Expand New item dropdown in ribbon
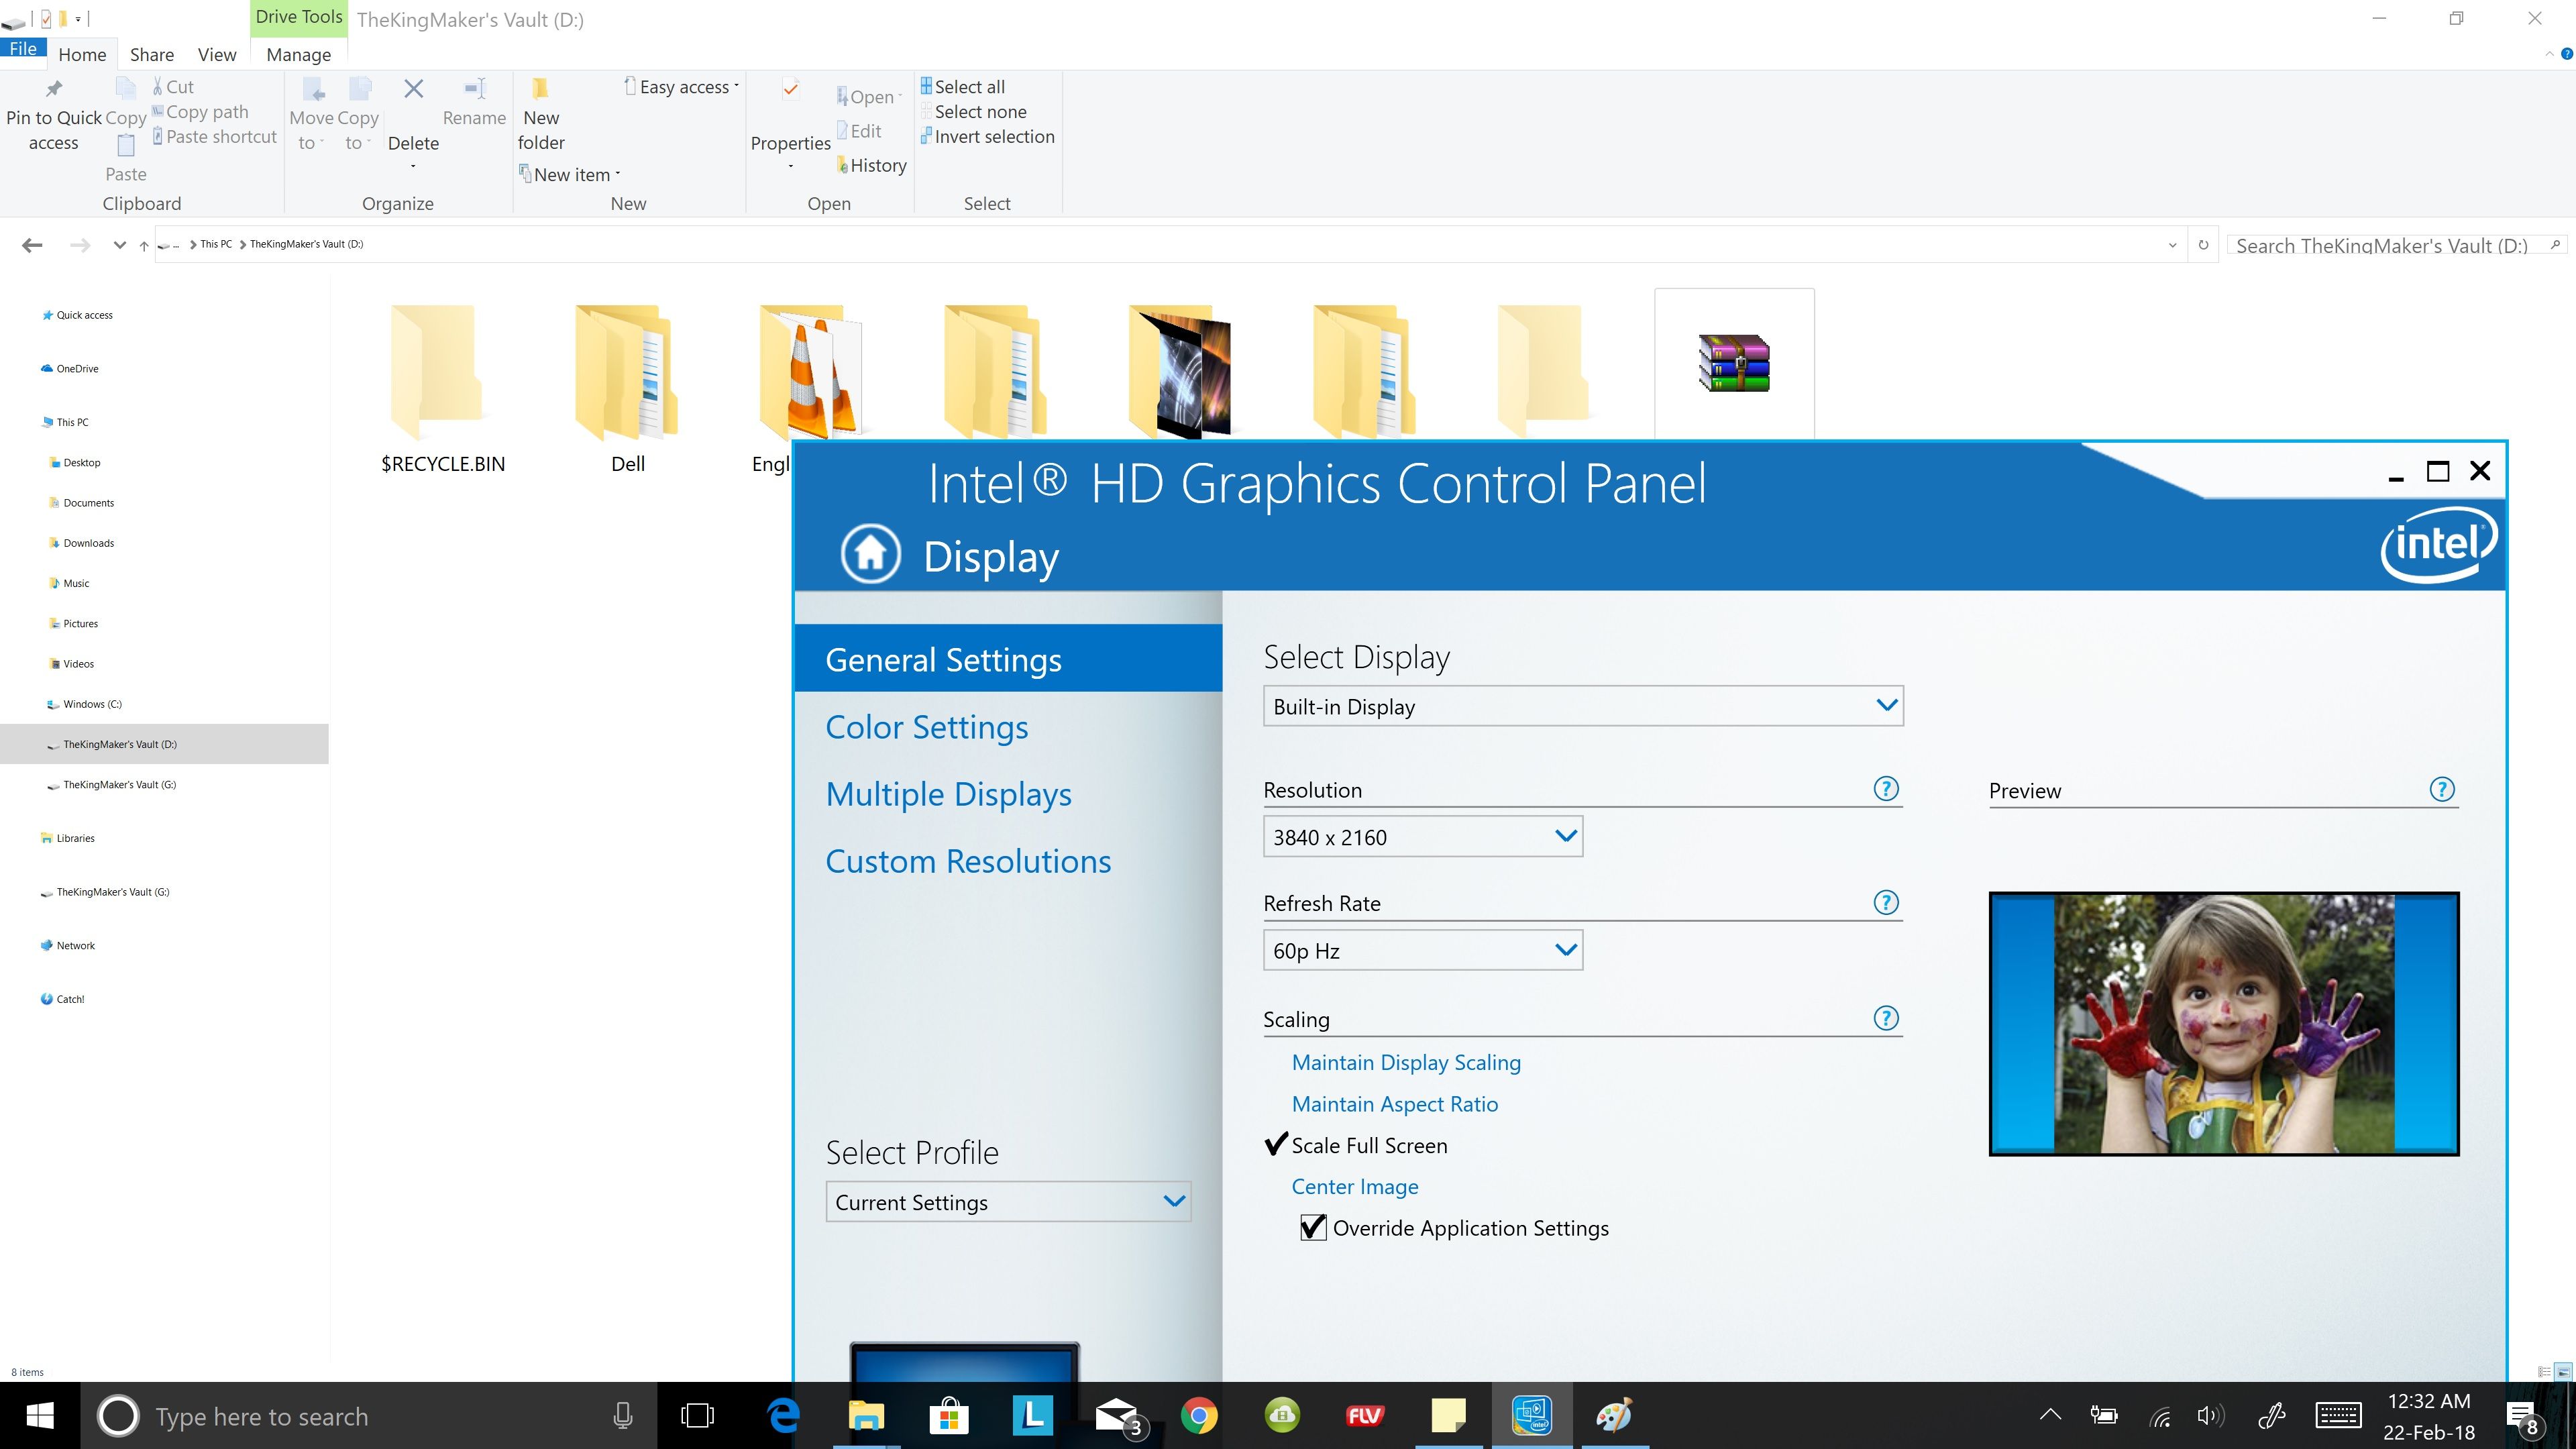This screenshot has height=1449, width=2576. coord(570,174)
